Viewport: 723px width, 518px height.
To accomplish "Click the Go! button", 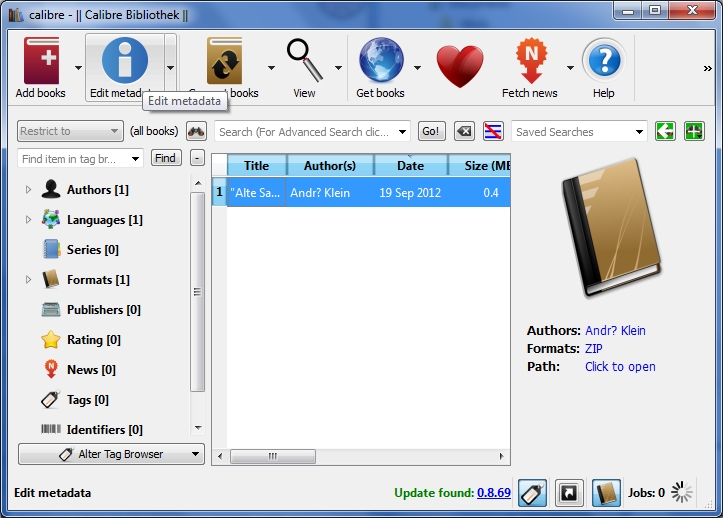I will tap(431, 131).
